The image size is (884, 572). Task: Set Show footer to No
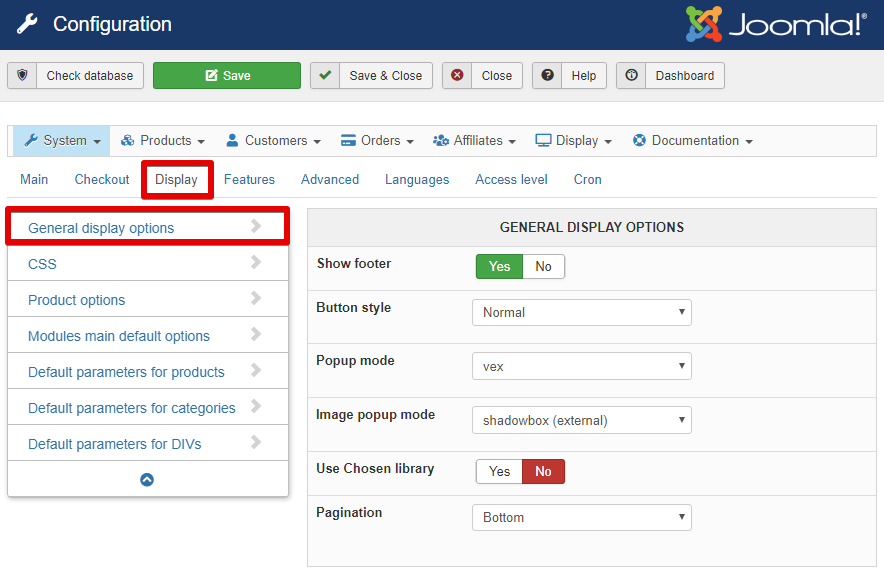point(543,267)
